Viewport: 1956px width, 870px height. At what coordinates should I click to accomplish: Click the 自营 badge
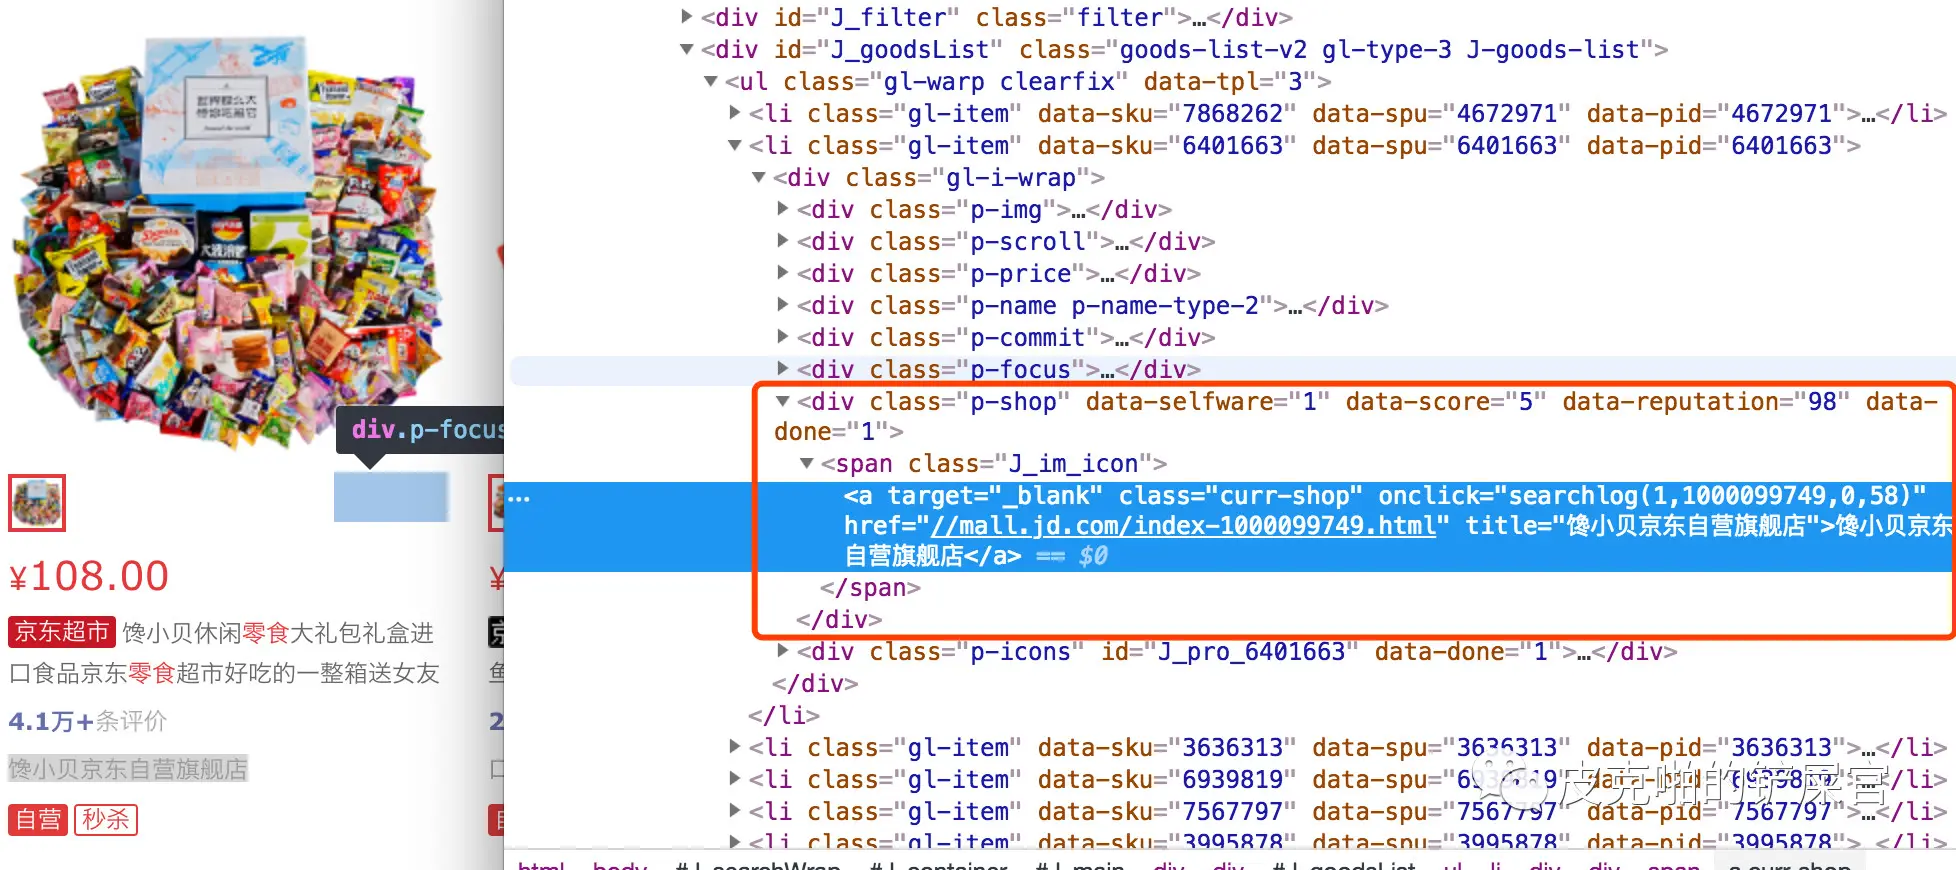point(38,819)
